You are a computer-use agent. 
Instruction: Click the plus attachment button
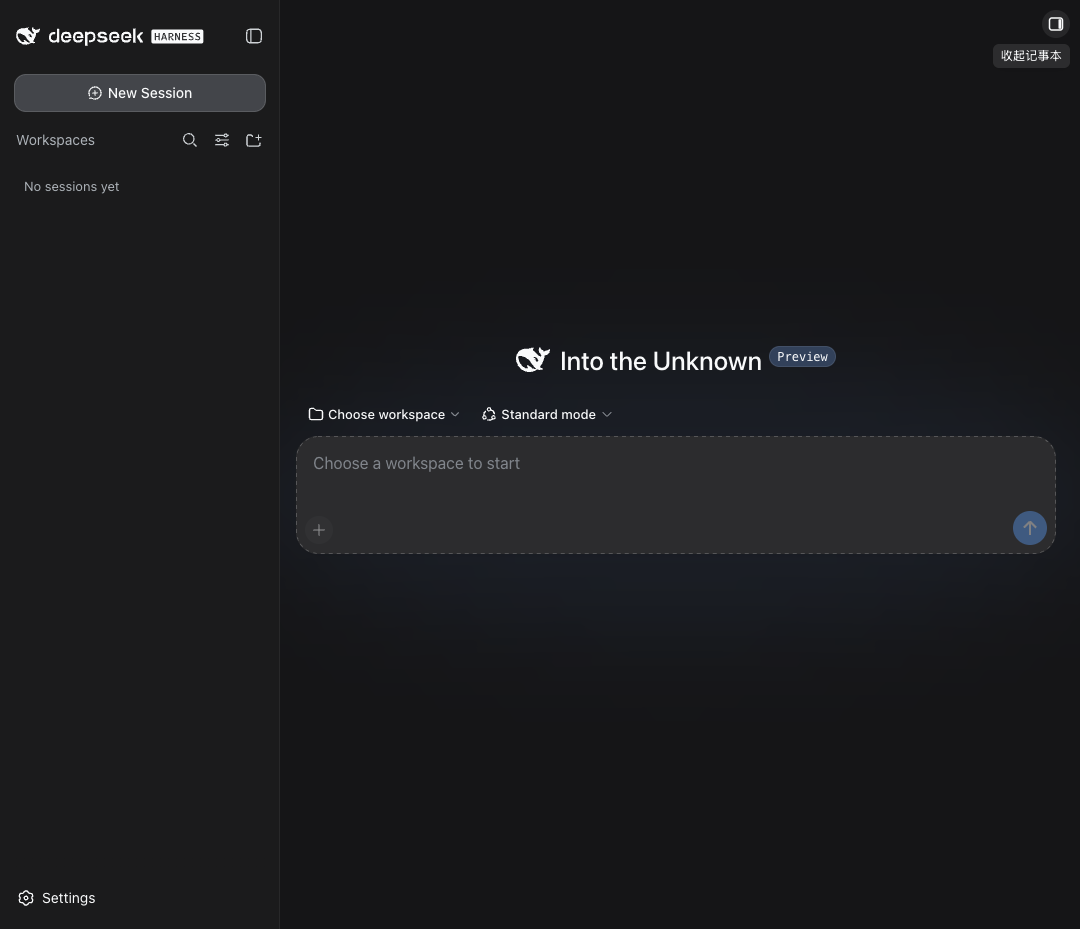pyautogui.click(x=319, y=530)
